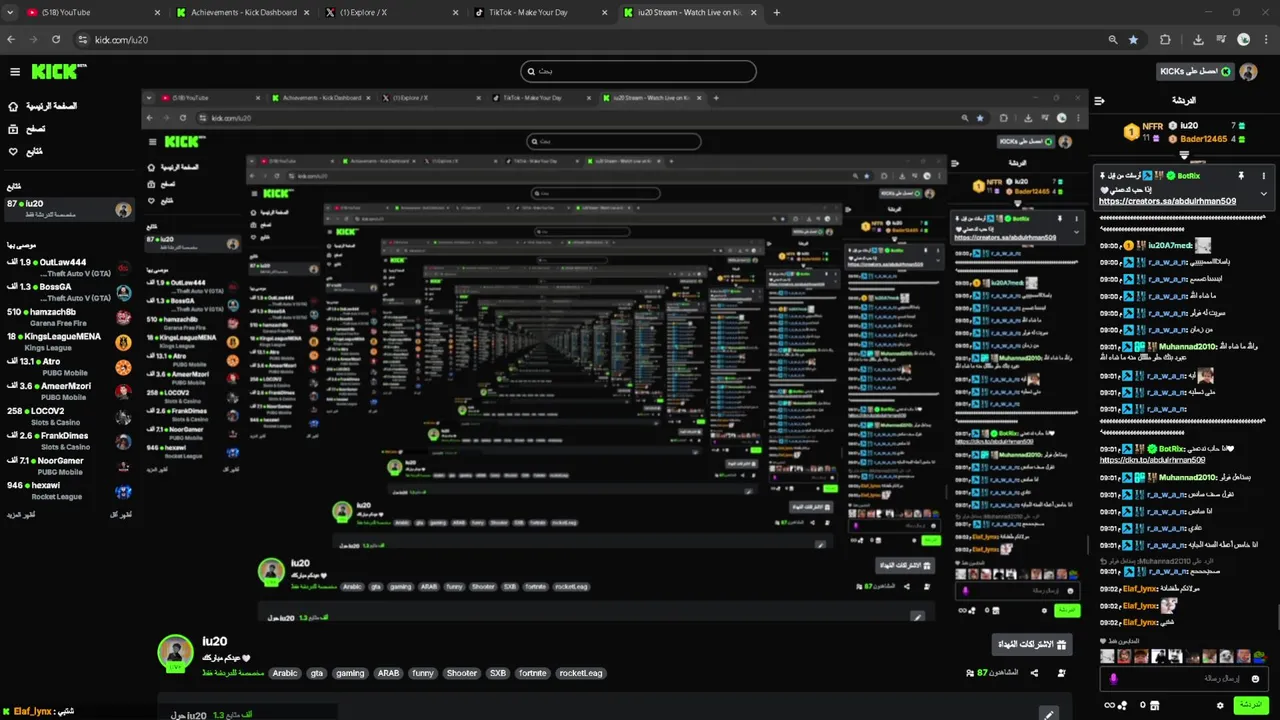Switch to Achievements - Kick Dashboard tab
The height and width of the screenshot is (720, 1280).
point(243,12)
